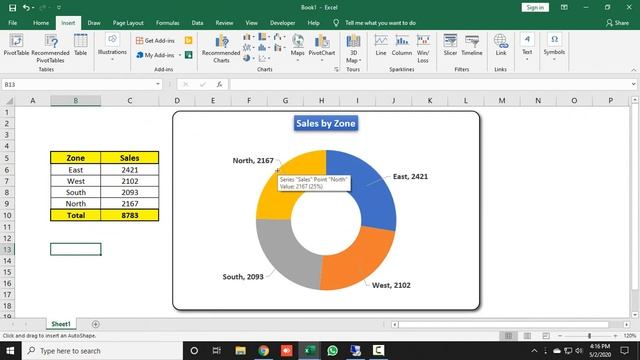Switch to the Home tab
This screenshot has width=640, height=360.
point(41,23)
